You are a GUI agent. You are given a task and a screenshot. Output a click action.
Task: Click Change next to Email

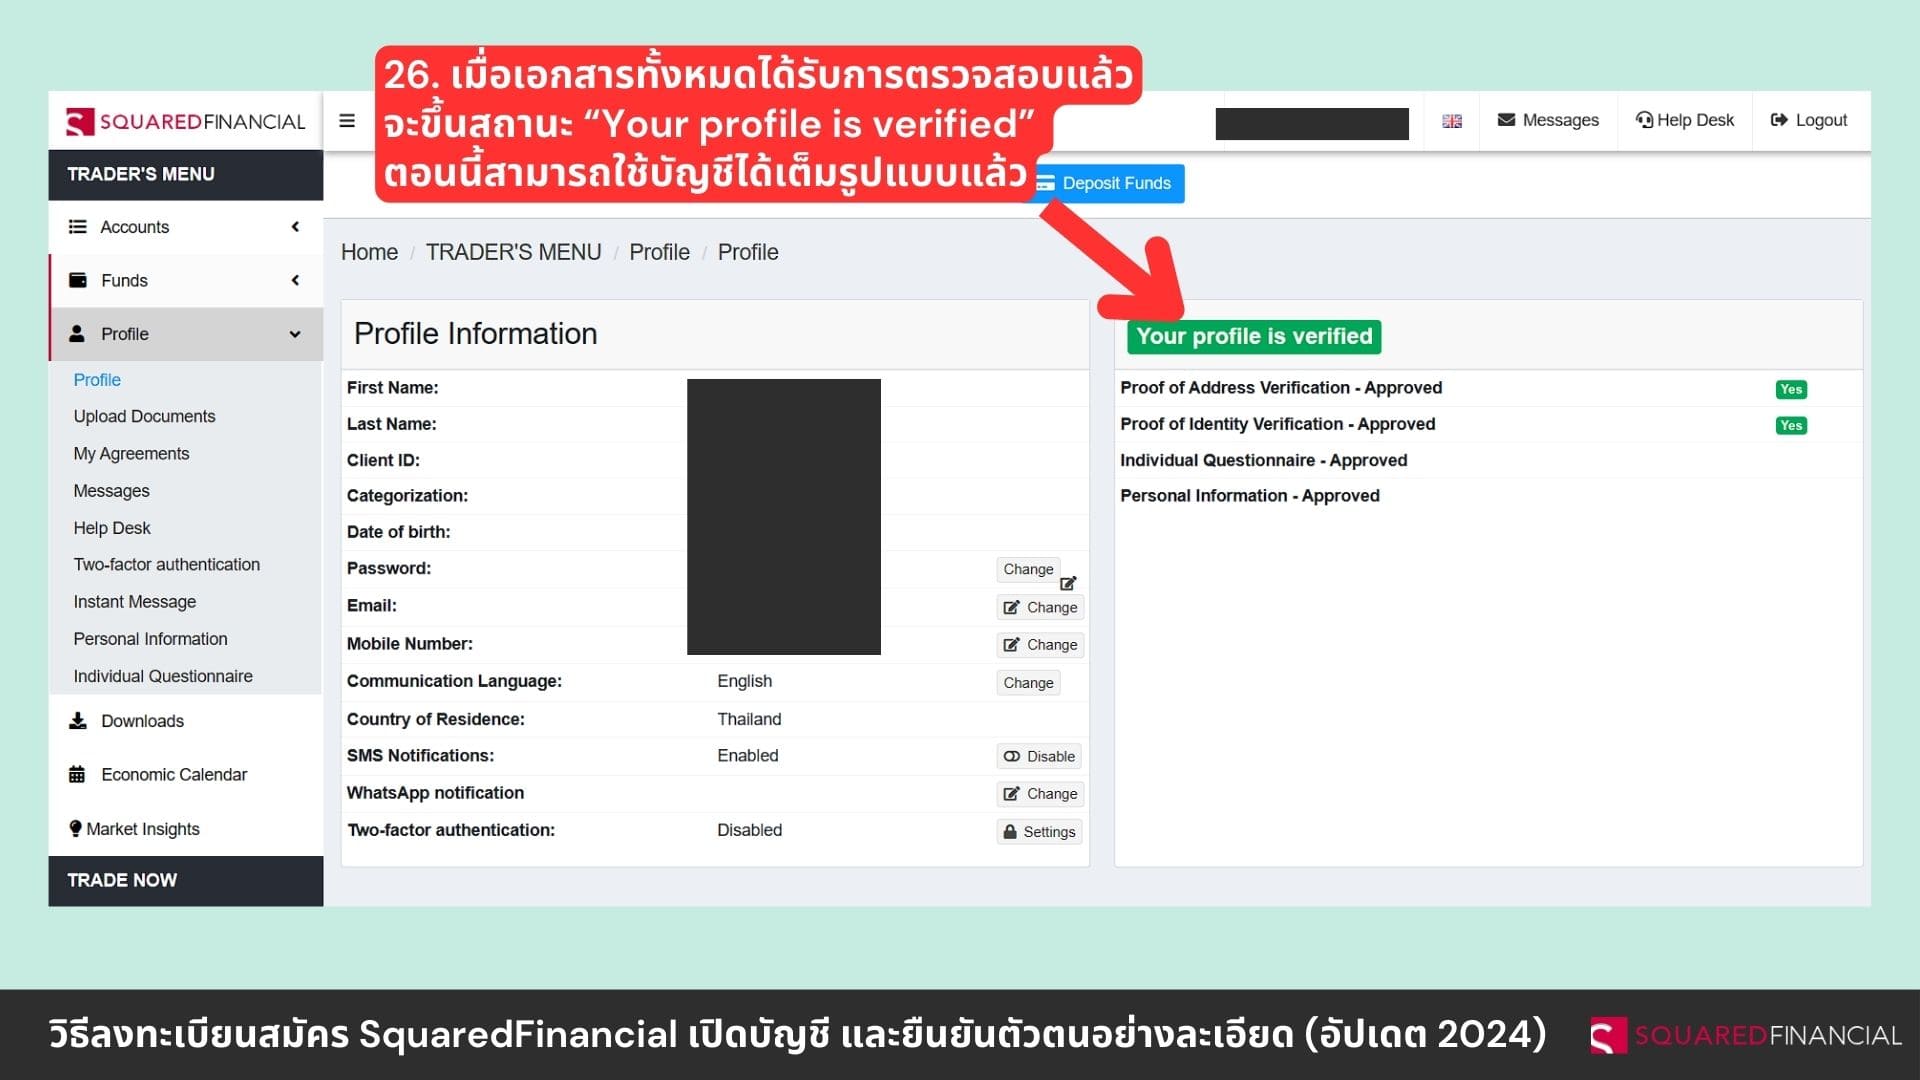pos(1040,607)
